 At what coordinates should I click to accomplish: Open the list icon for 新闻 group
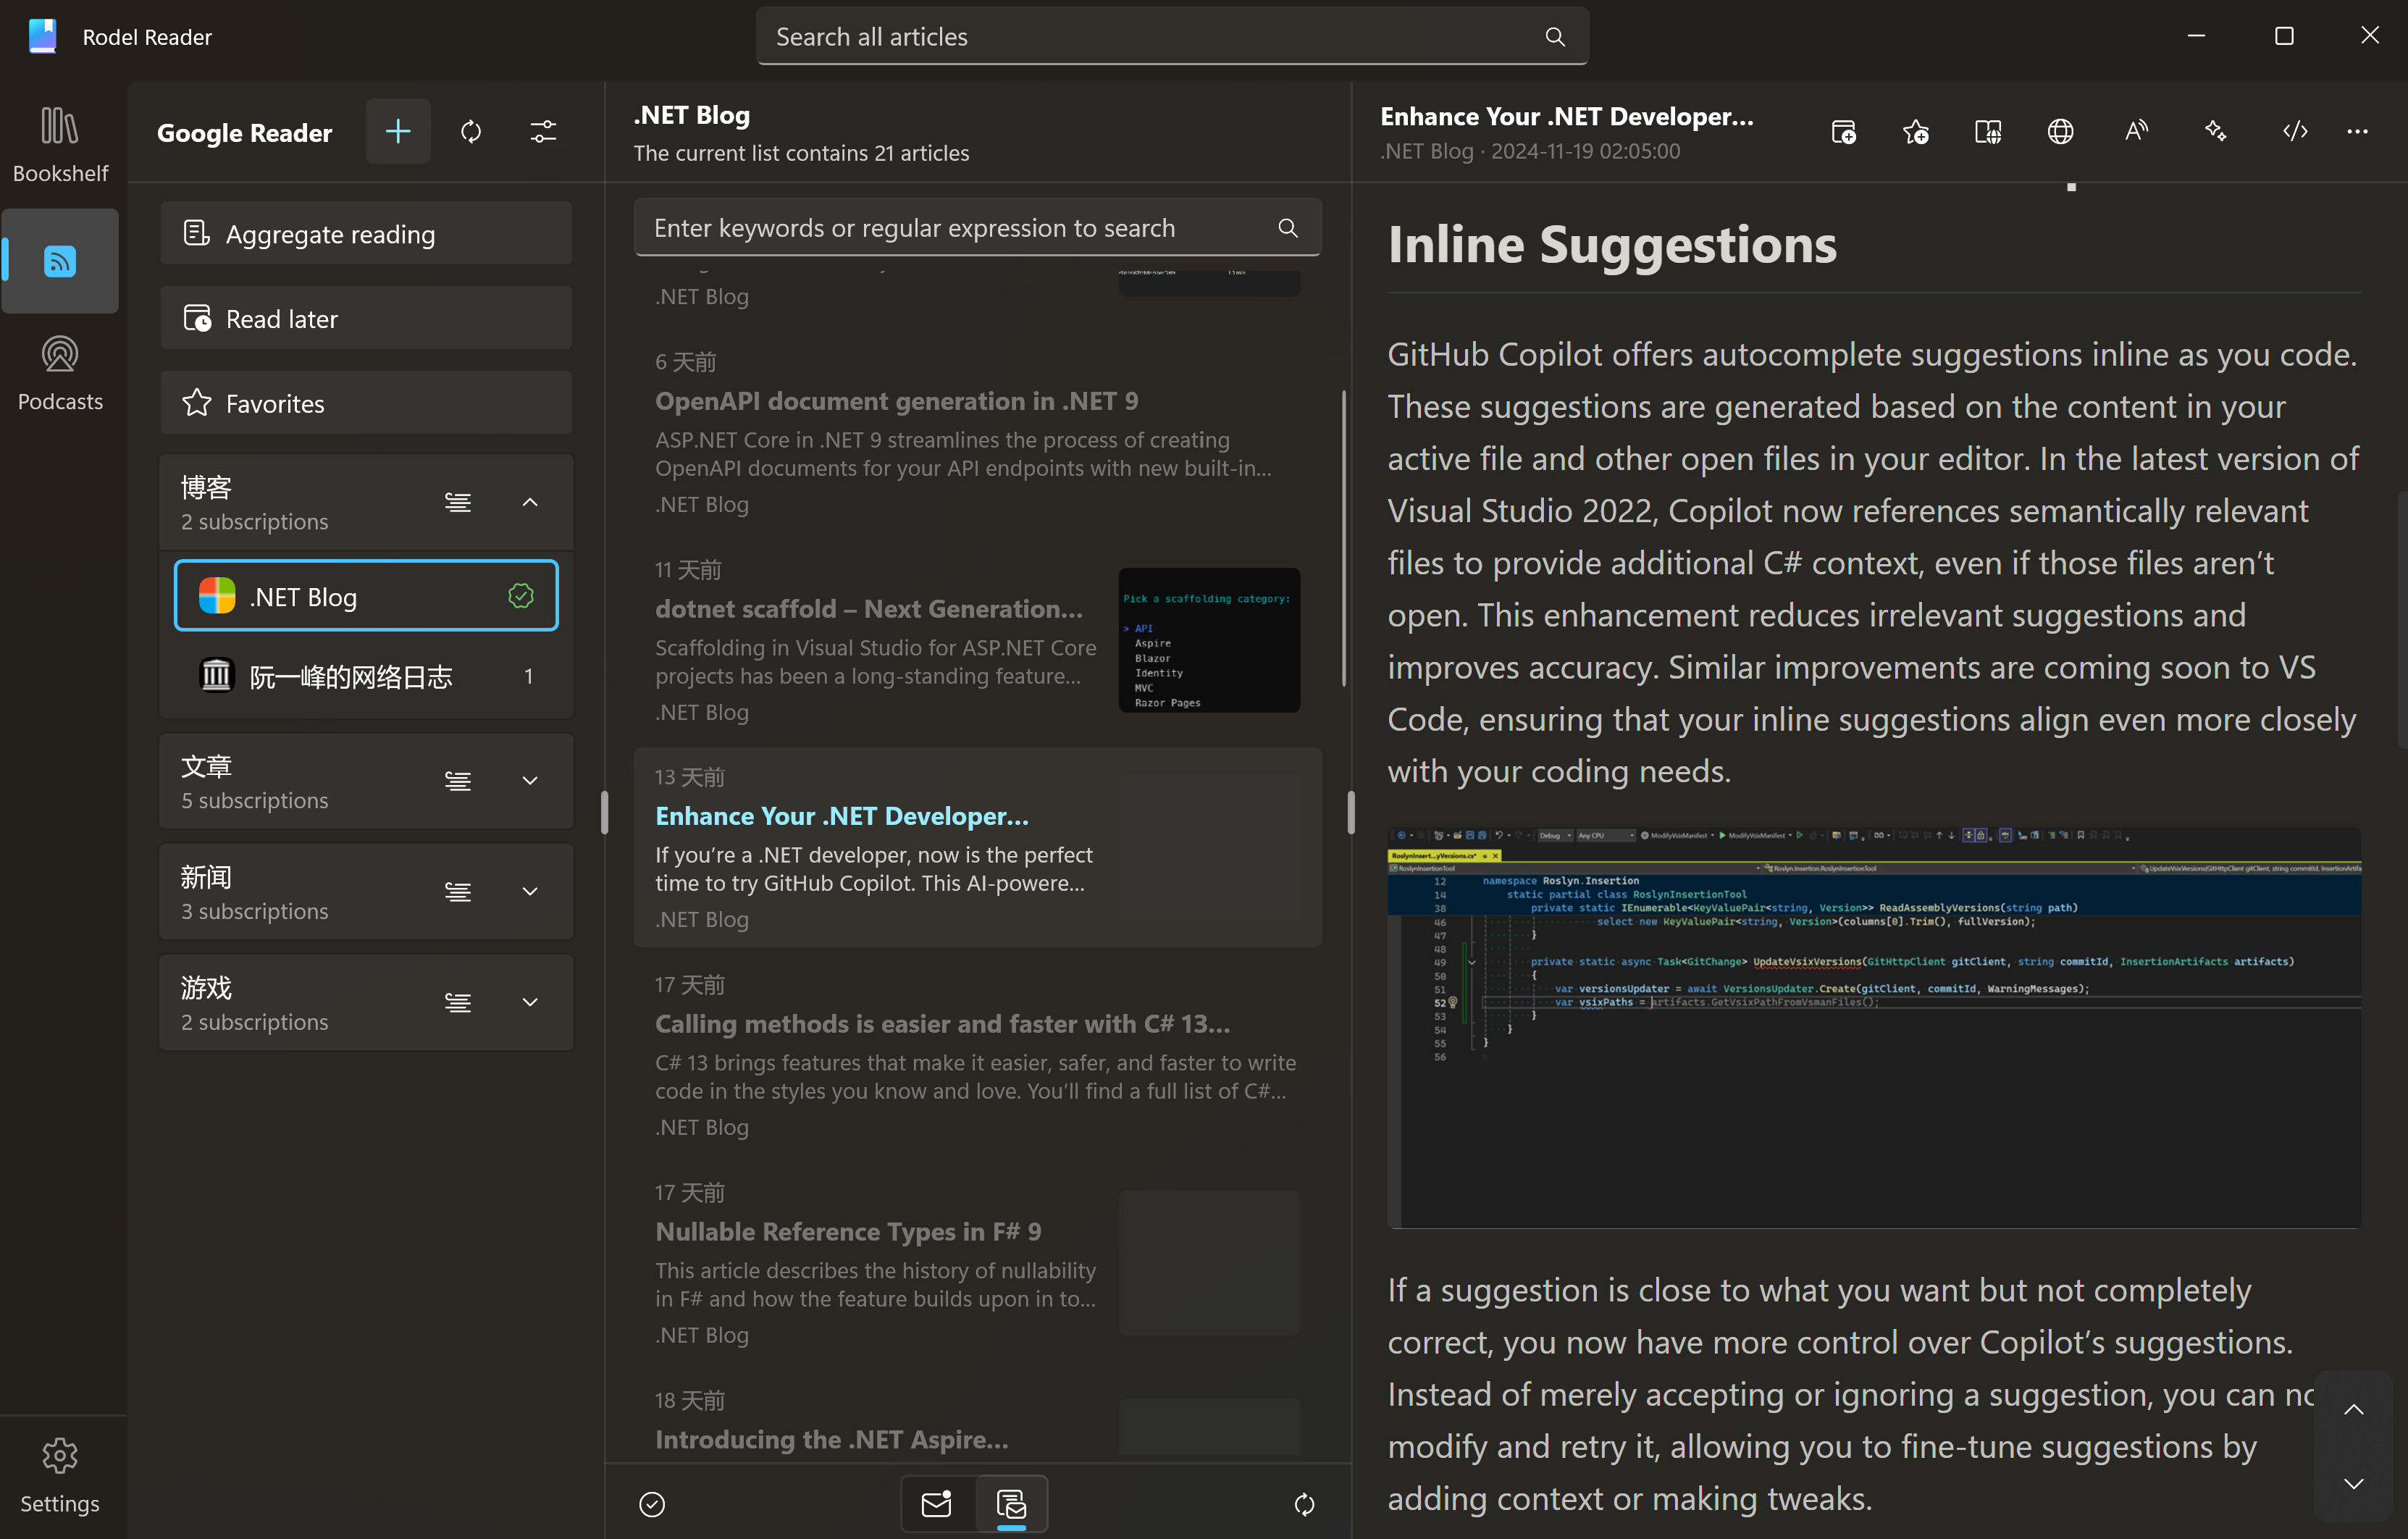pos(458,892)
